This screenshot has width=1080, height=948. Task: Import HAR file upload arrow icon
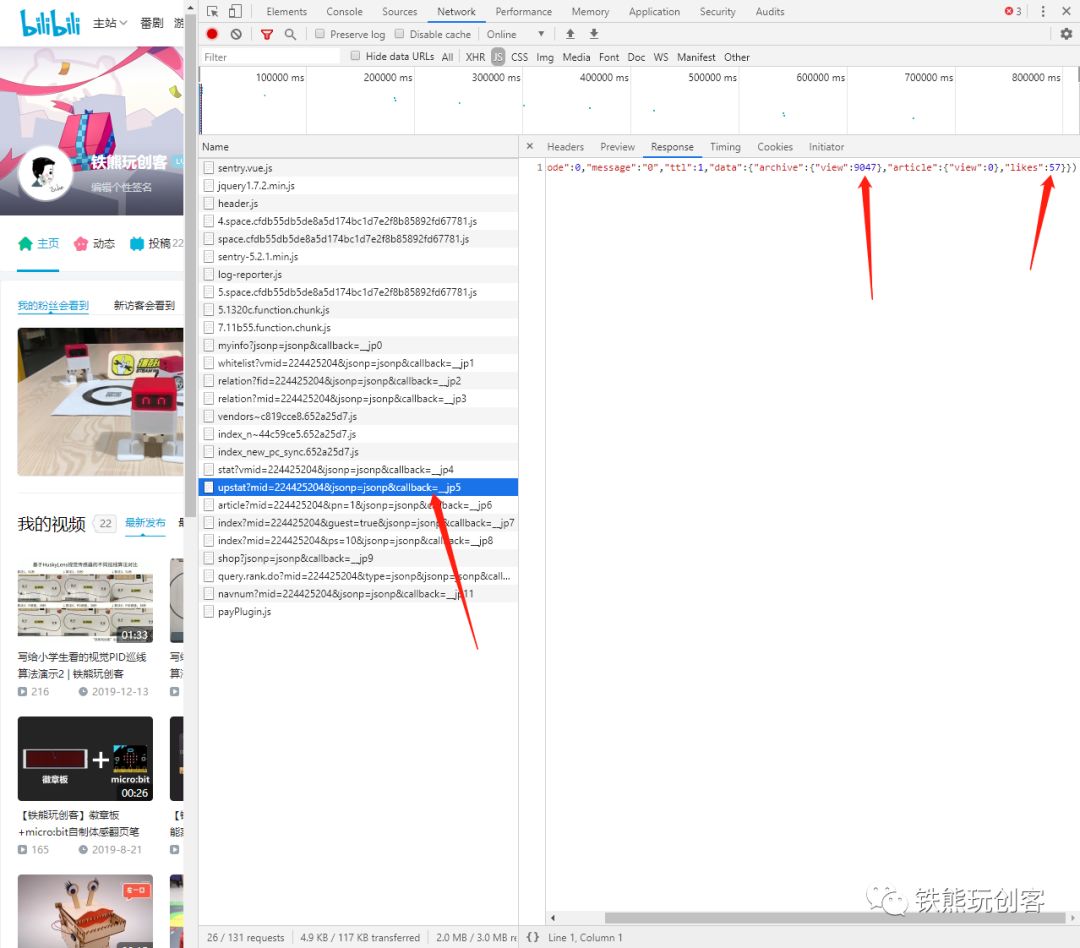[570, 34]
